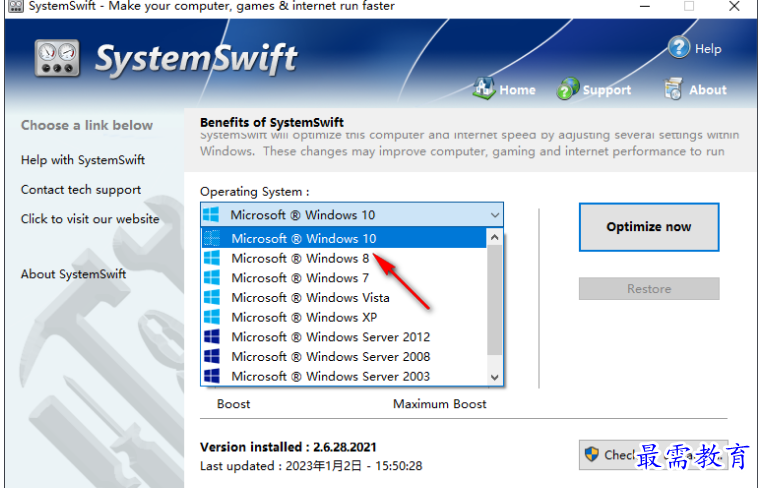
Task: Close the SystemSwift window
Action: point(734,6)
